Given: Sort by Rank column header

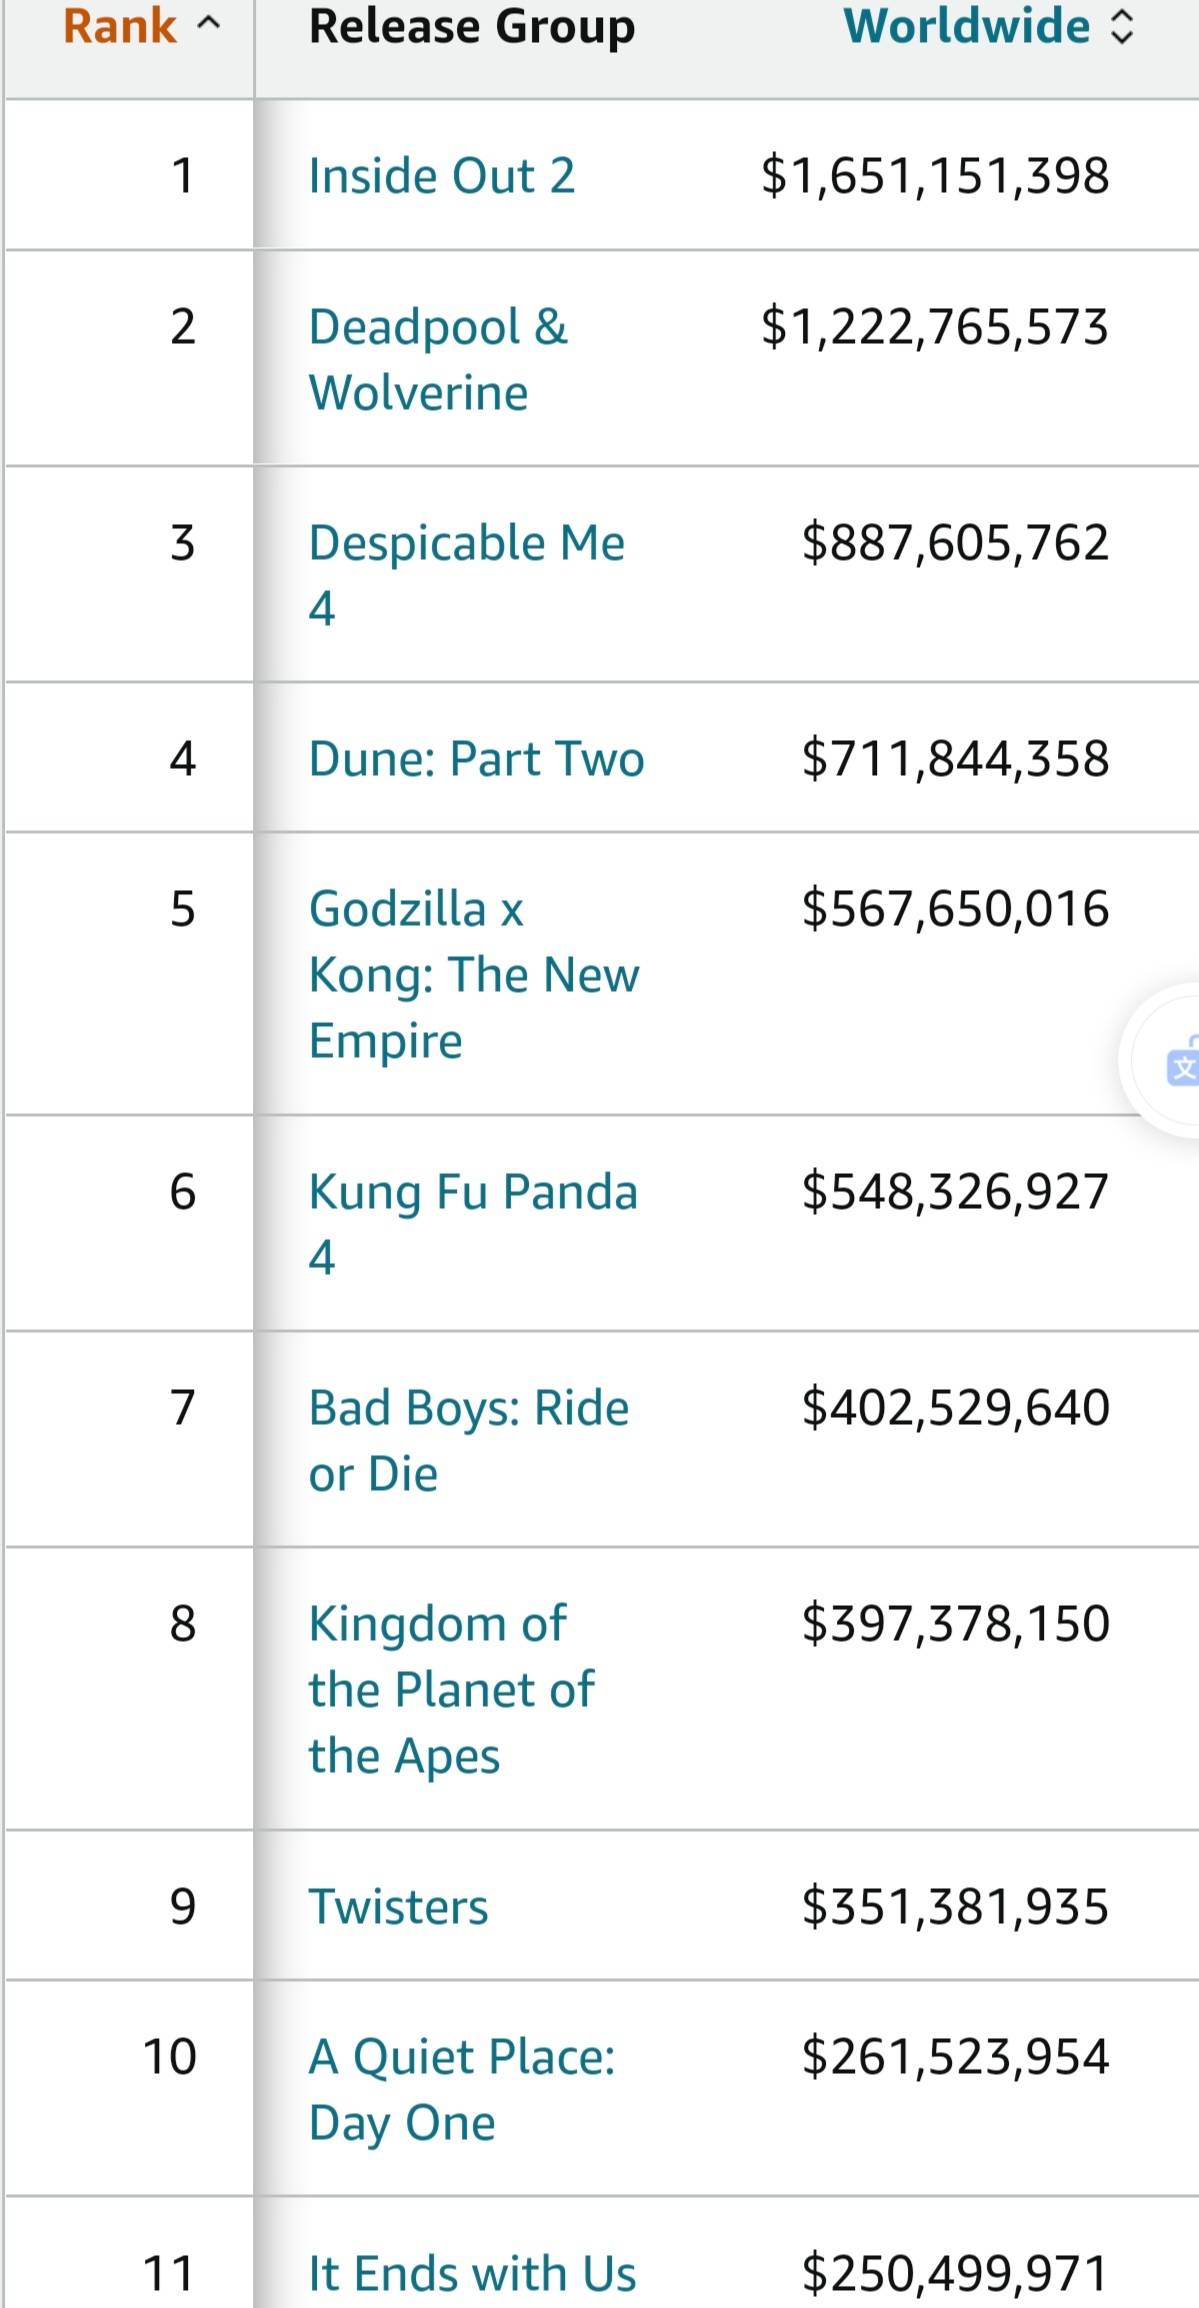Looking at the screenshot, I should (140, 27).
